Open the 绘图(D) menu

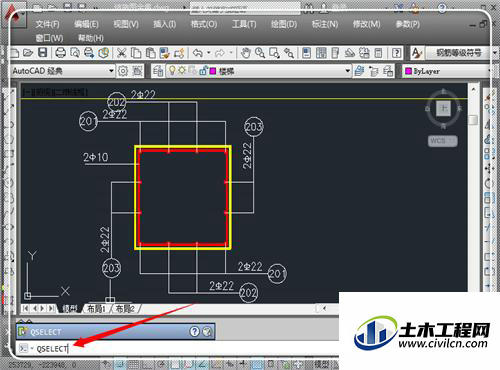(284, 24)
